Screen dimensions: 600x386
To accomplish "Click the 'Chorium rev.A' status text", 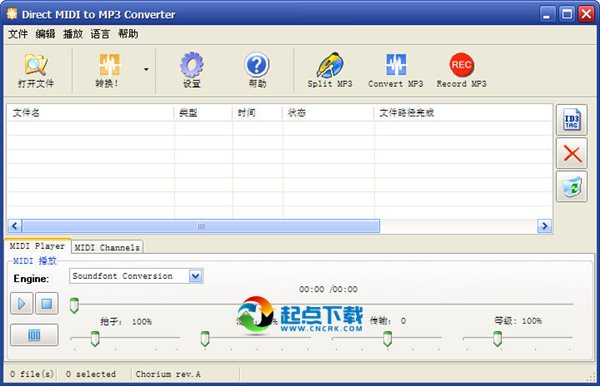I will (x=168, y=374).
